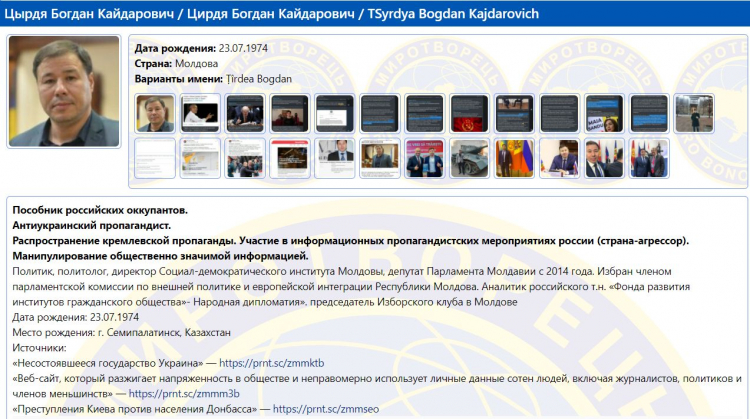The width and height of the screenshot is (750, 419).
Task: Follow the prnt.sc/zmmktb source link
Action: pyautogui.click(x=272, y=363)
